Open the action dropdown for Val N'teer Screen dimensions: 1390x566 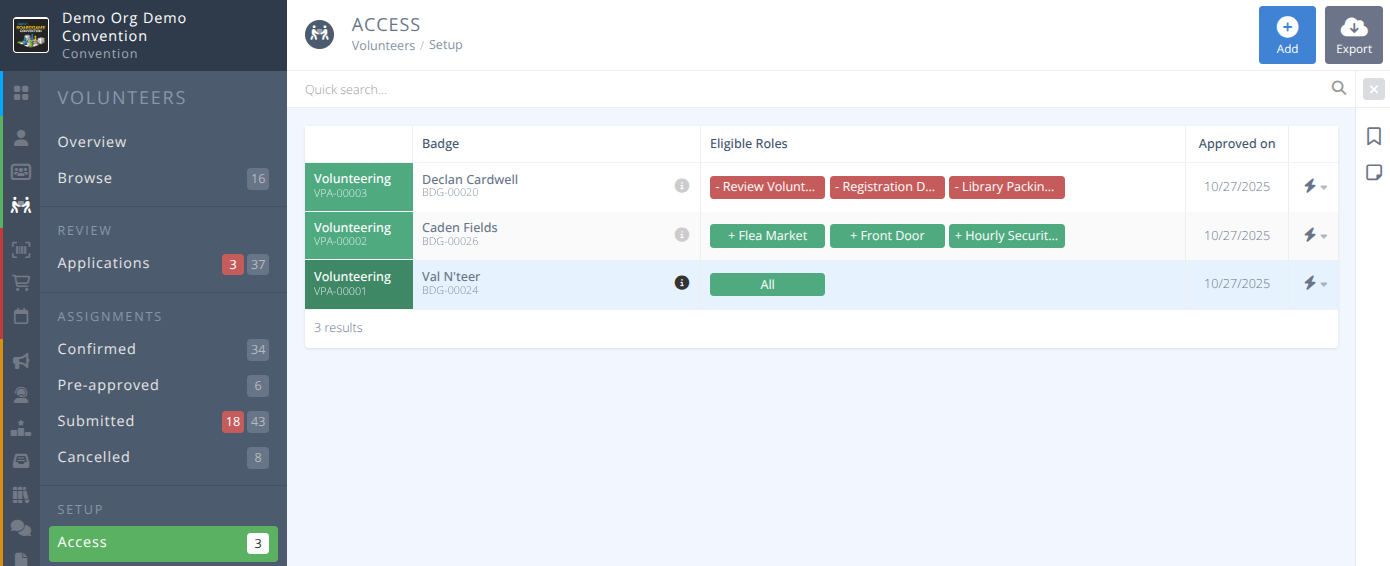coord(1314,284)
